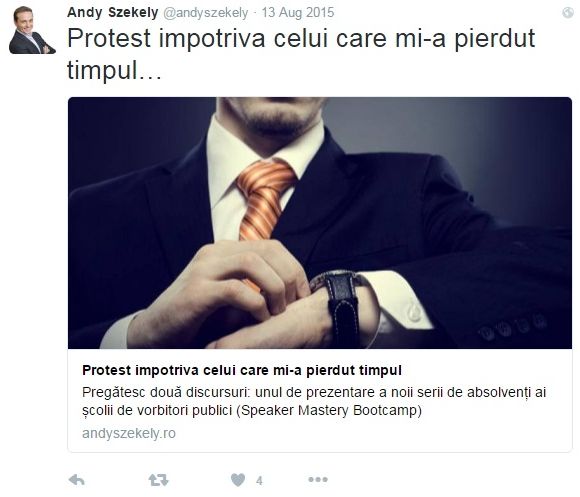
Task: Click the @andyszekely handle
Action: [206, 13]
